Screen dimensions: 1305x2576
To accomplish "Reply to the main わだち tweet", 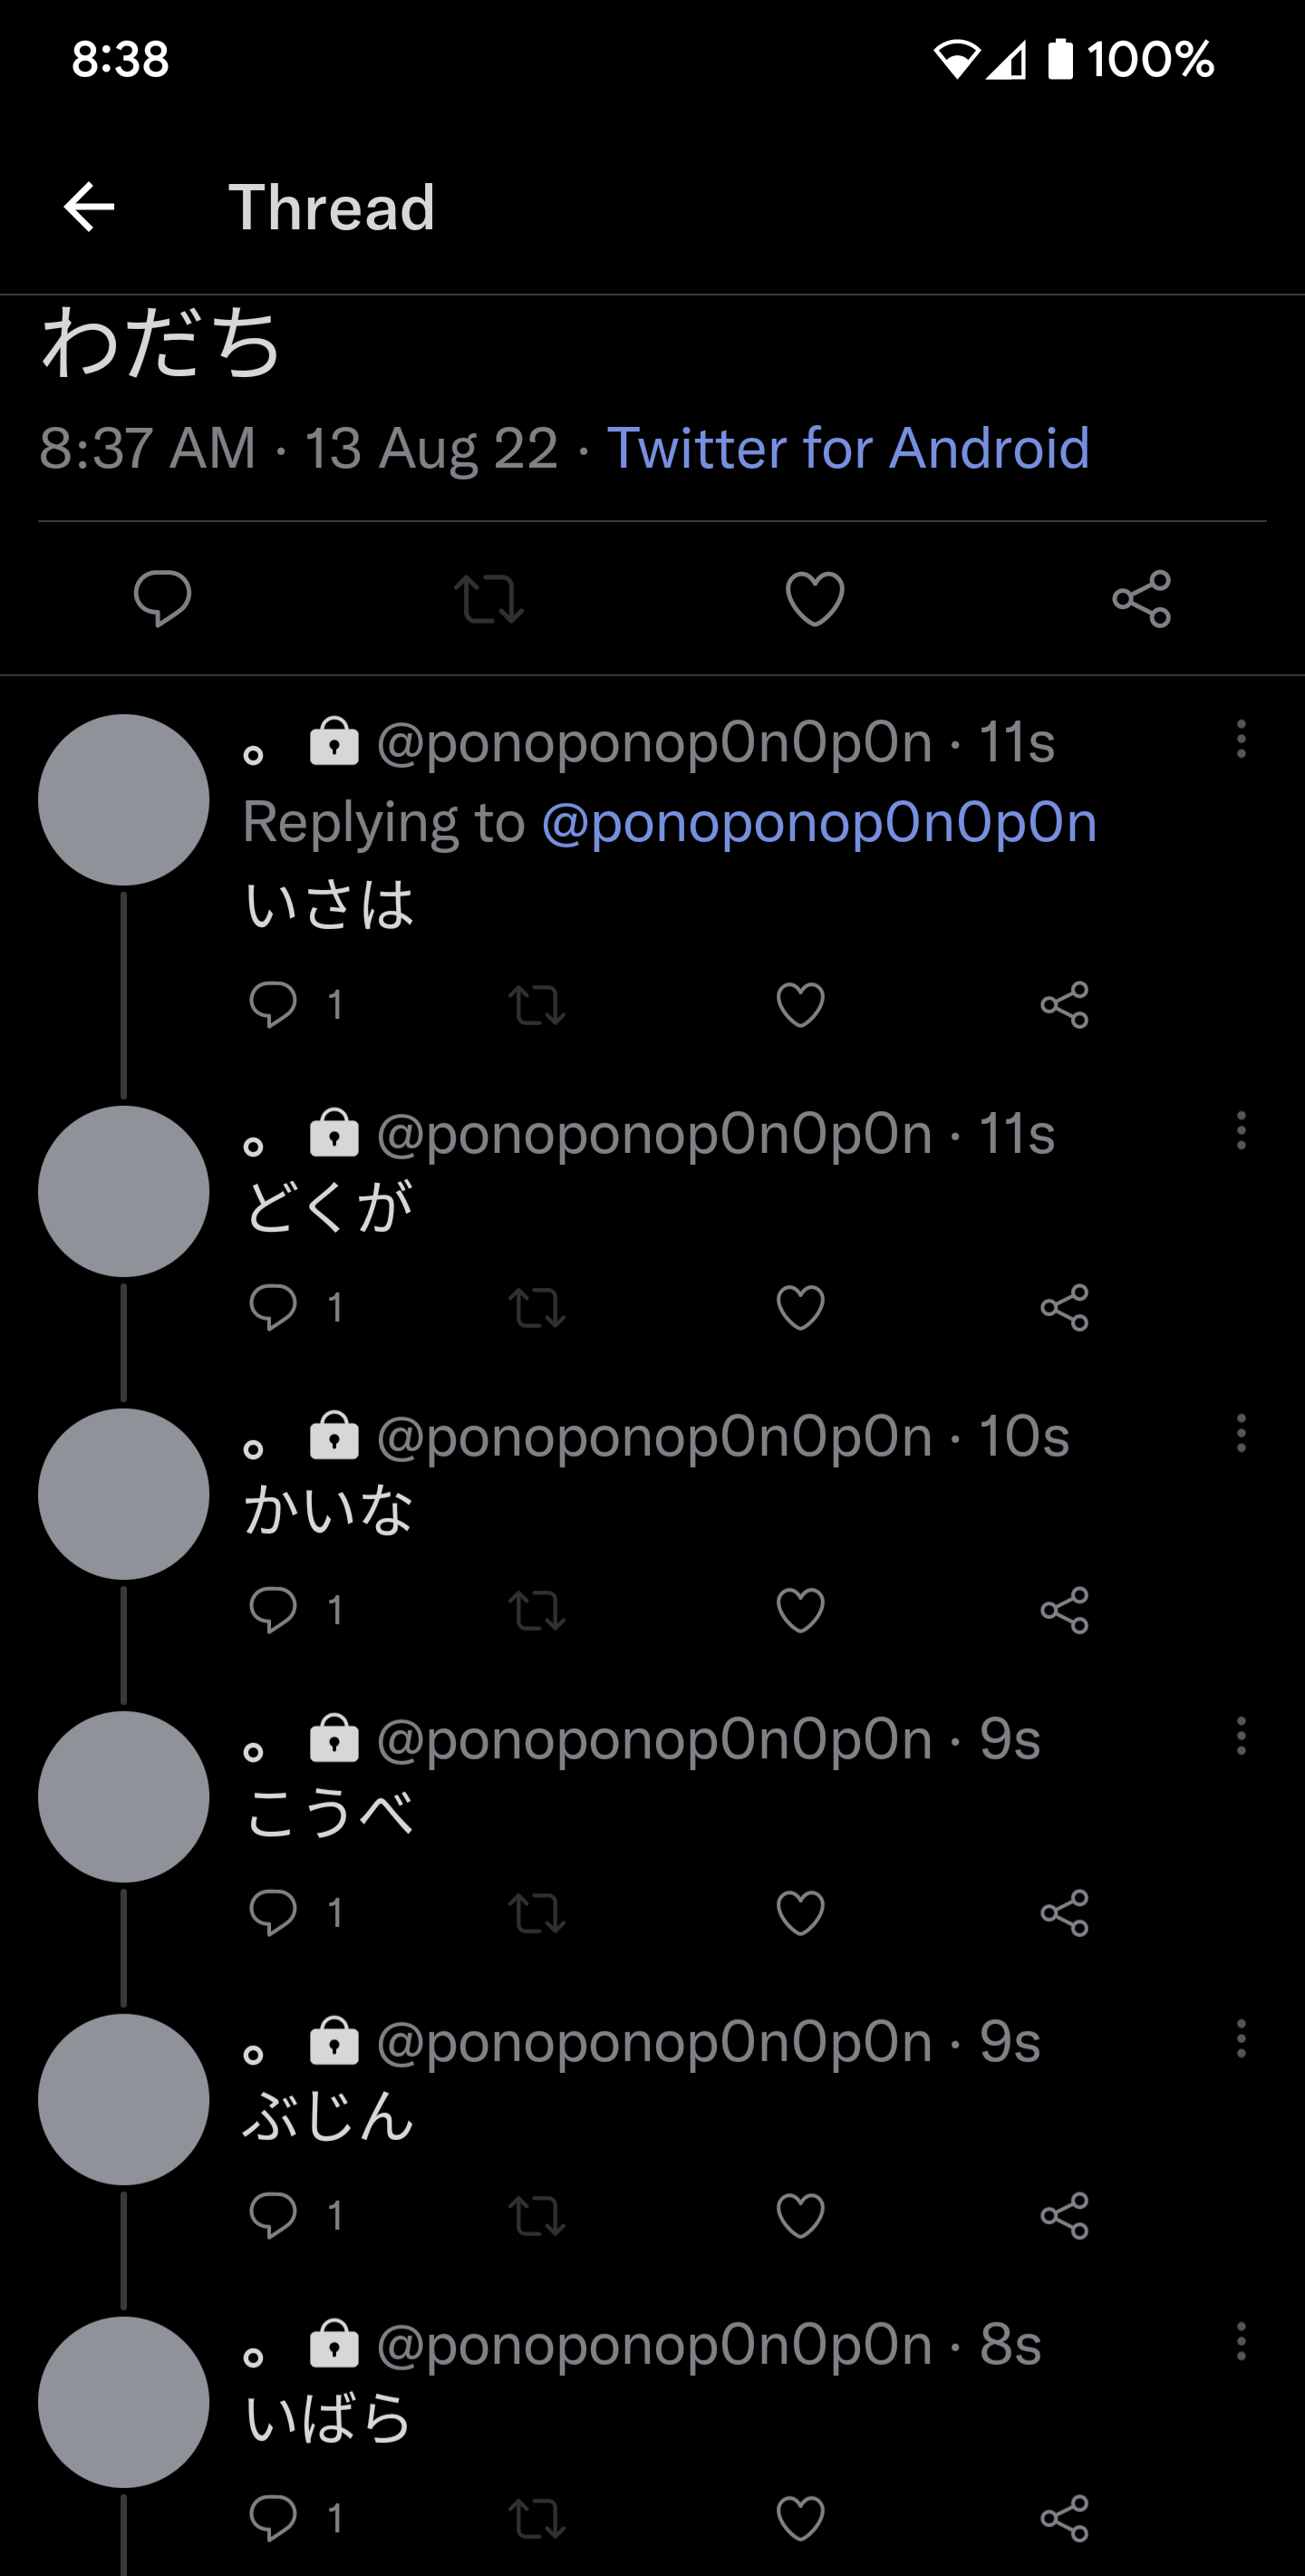I will pos(162,598).
